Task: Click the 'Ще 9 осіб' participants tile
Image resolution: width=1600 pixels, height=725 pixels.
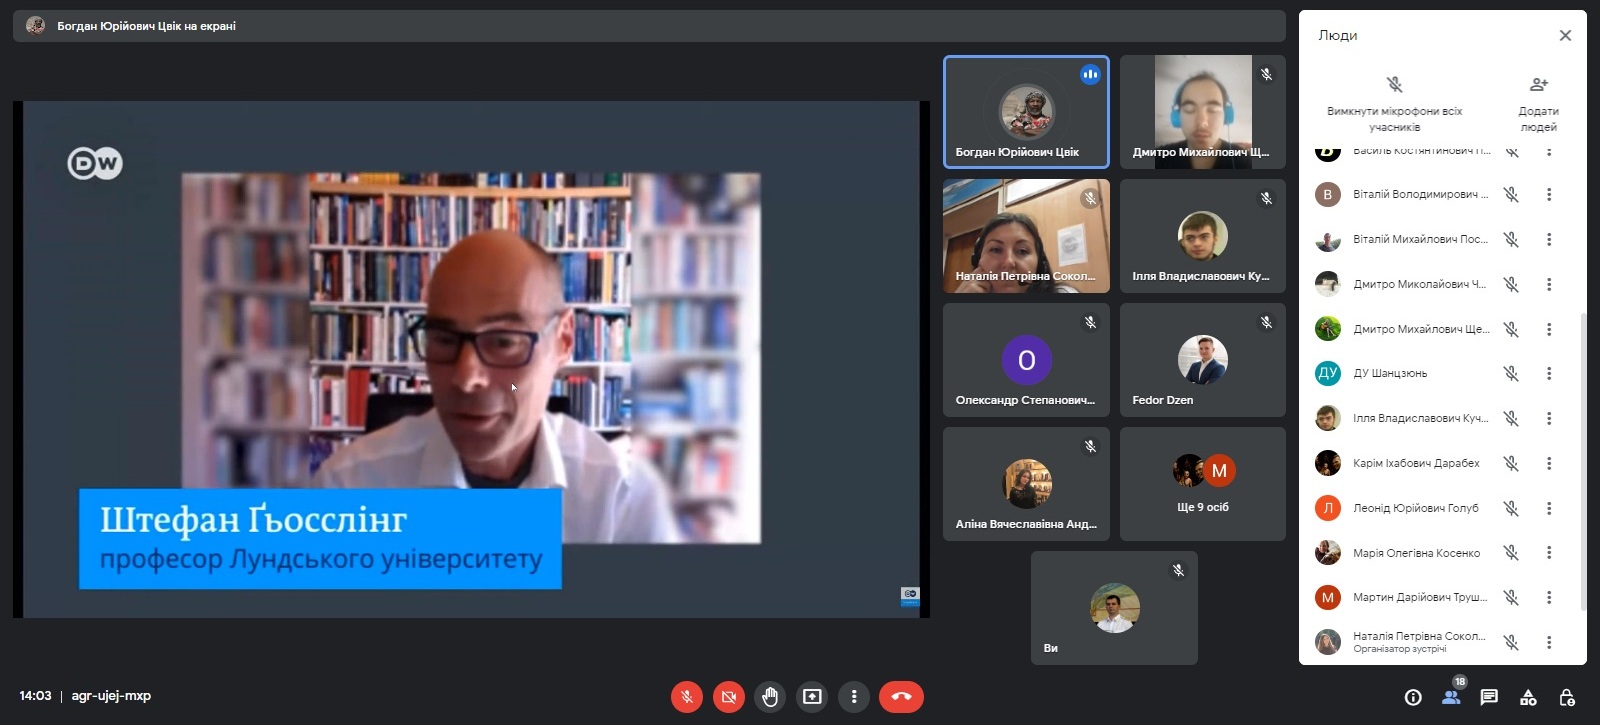Action: [1203, 484]
